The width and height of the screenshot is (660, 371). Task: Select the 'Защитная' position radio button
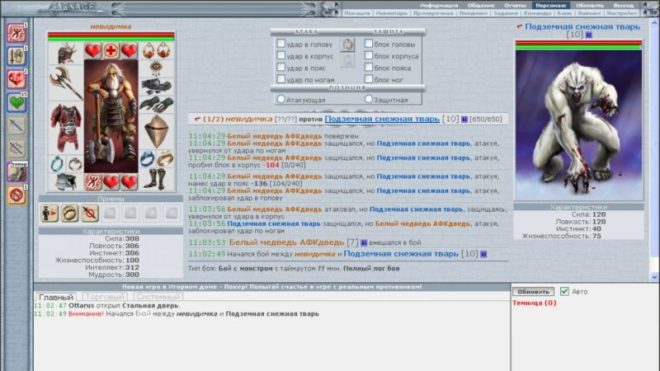point(369,99)
